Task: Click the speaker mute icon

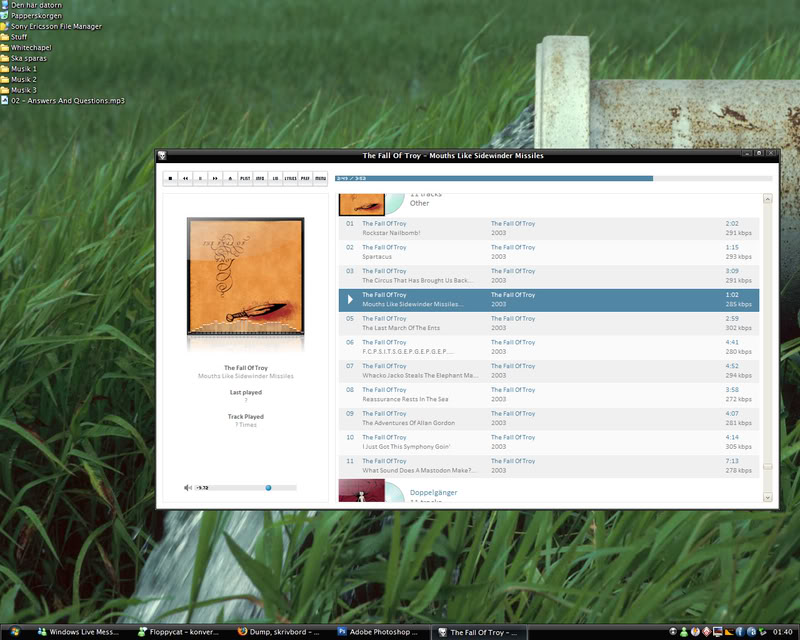Action: [x=188, y=488]
